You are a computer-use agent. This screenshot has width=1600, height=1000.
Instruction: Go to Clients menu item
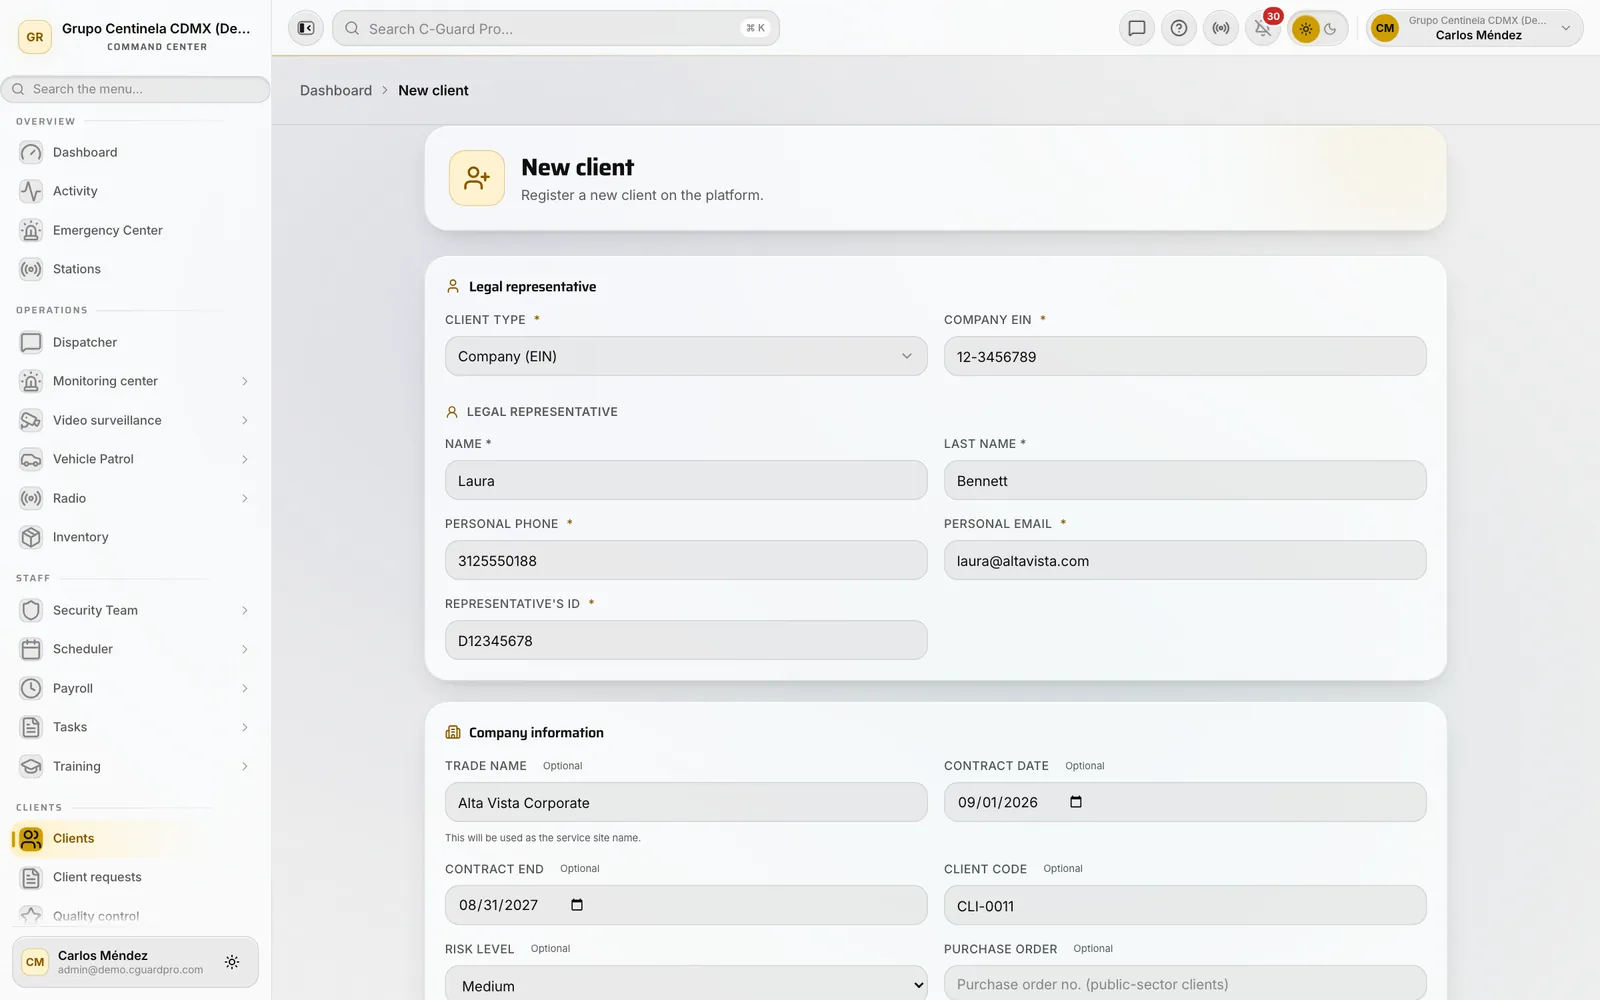[x=135, y=838]
